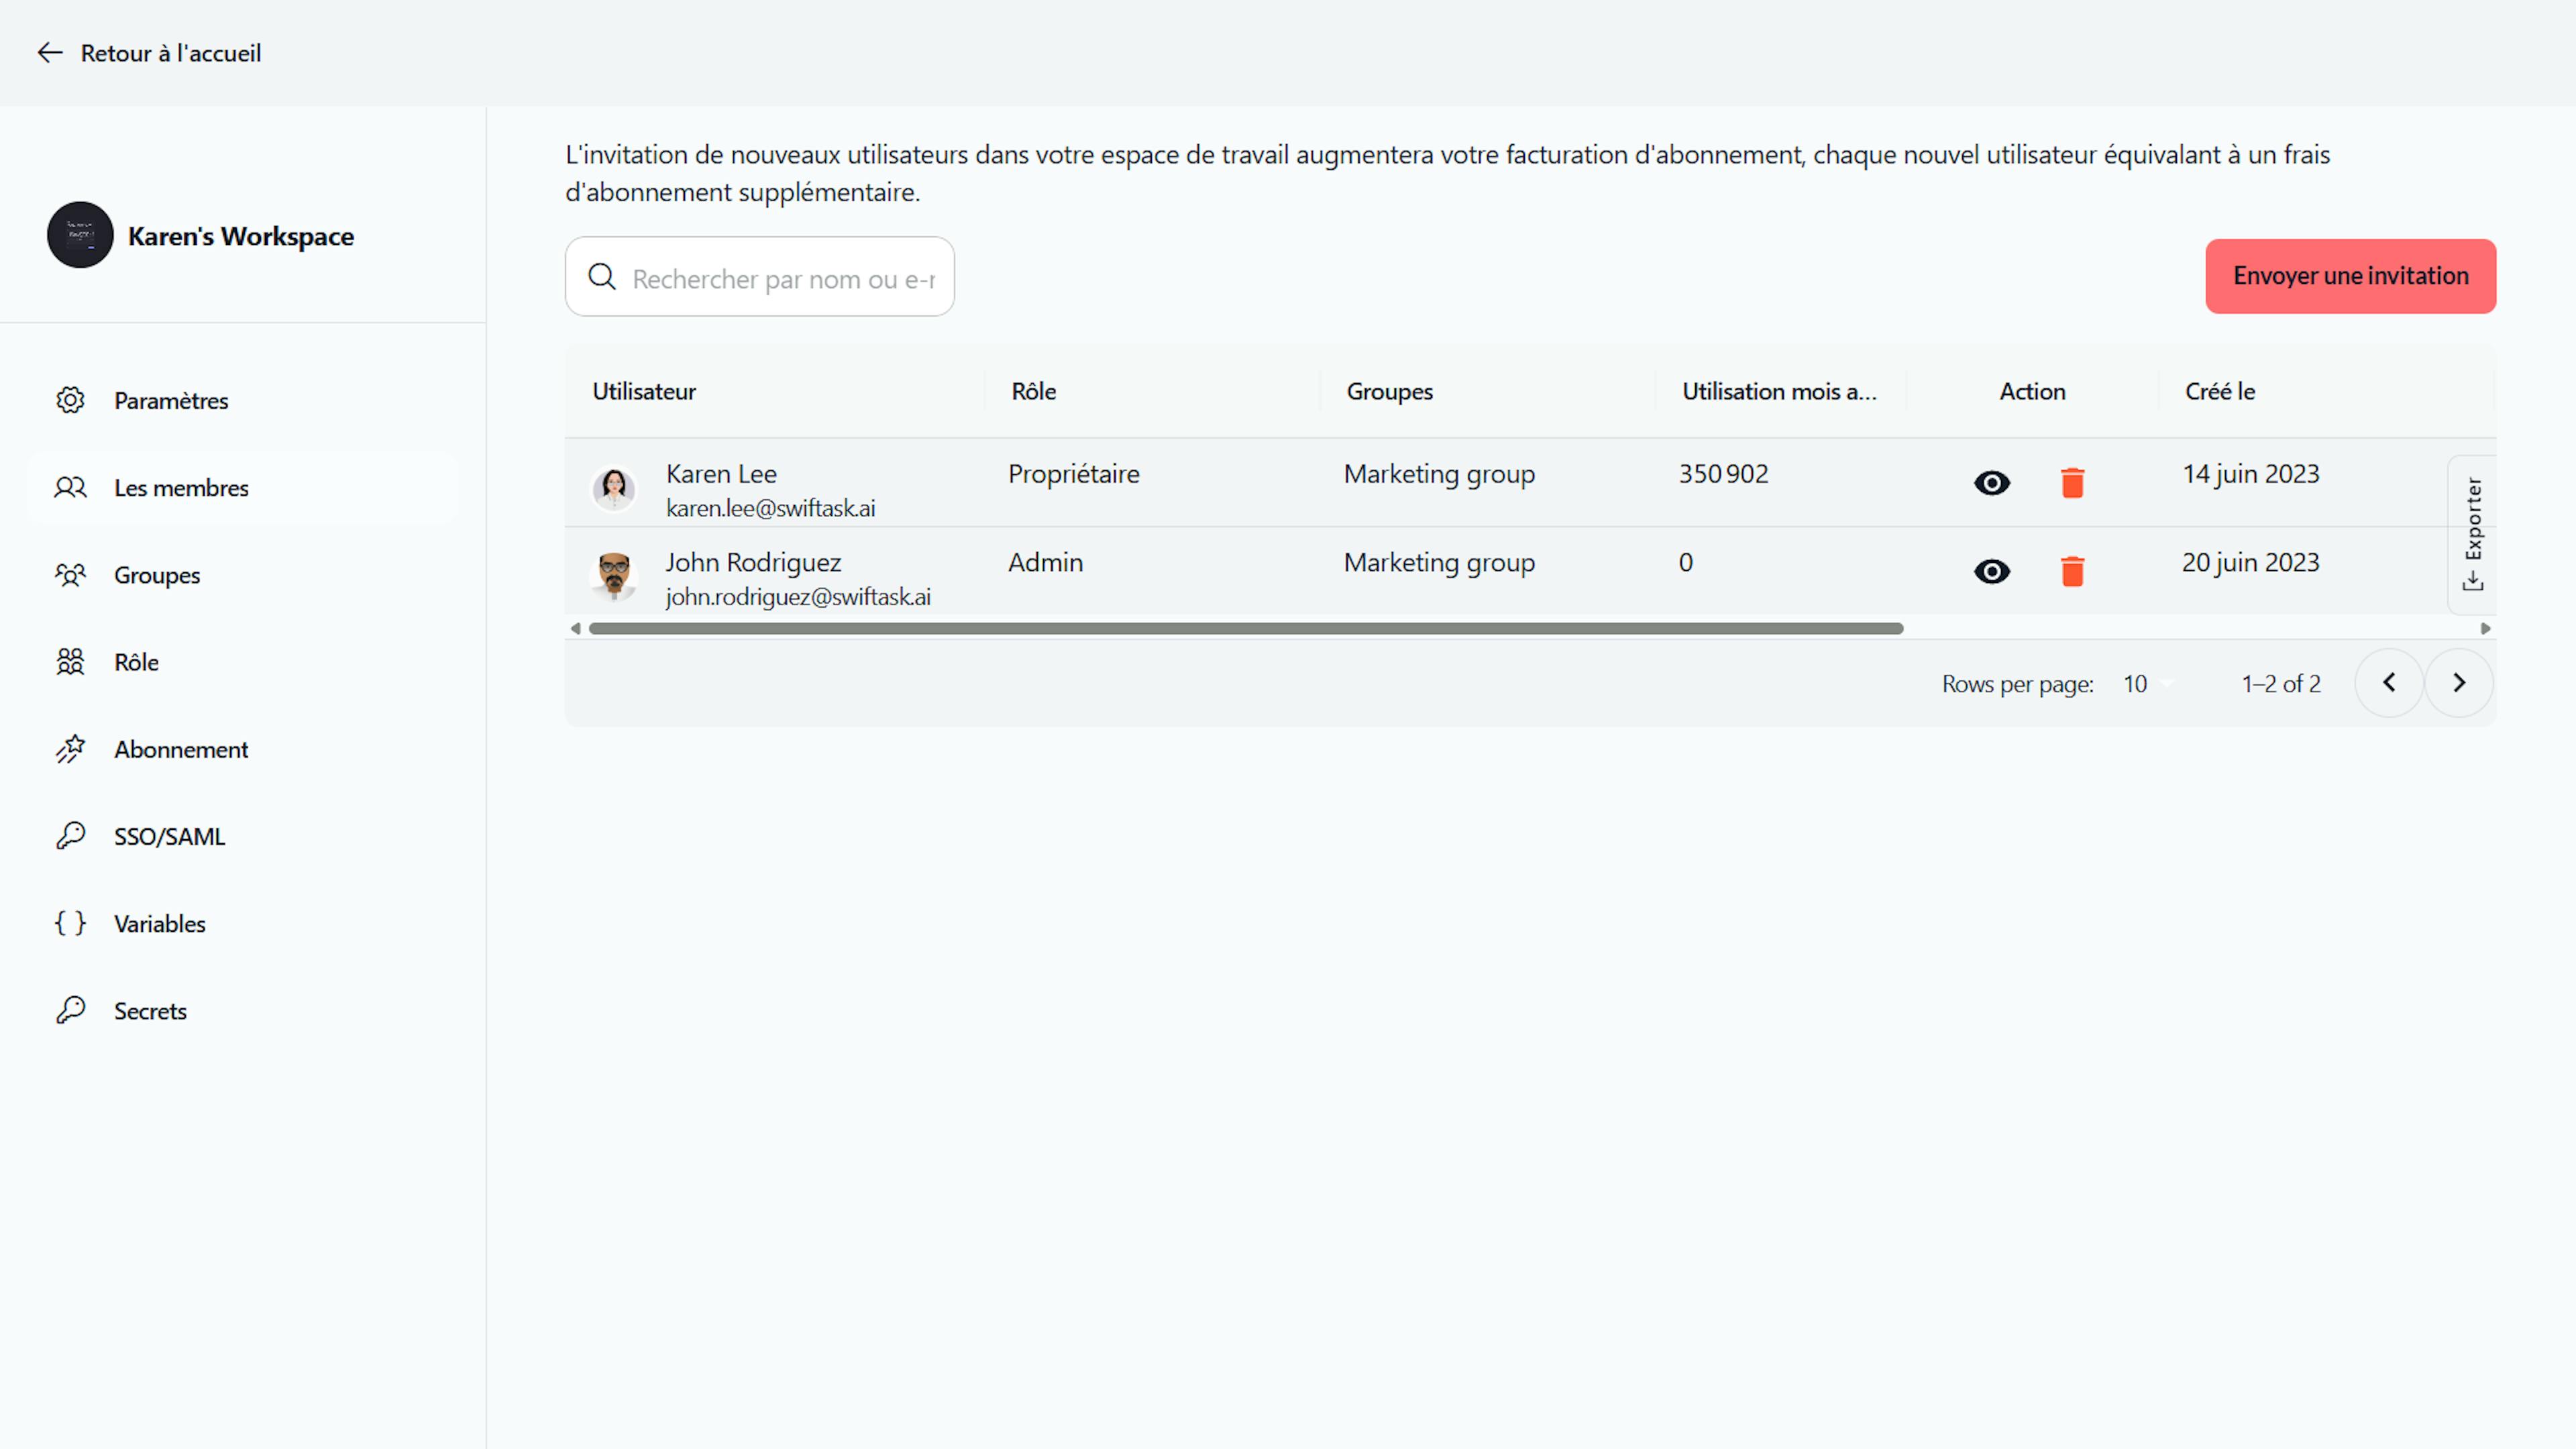Viewport: 2576px width, 1449px height.
Task: Click Envoyer une invitation
Action: coord(2349,276)
